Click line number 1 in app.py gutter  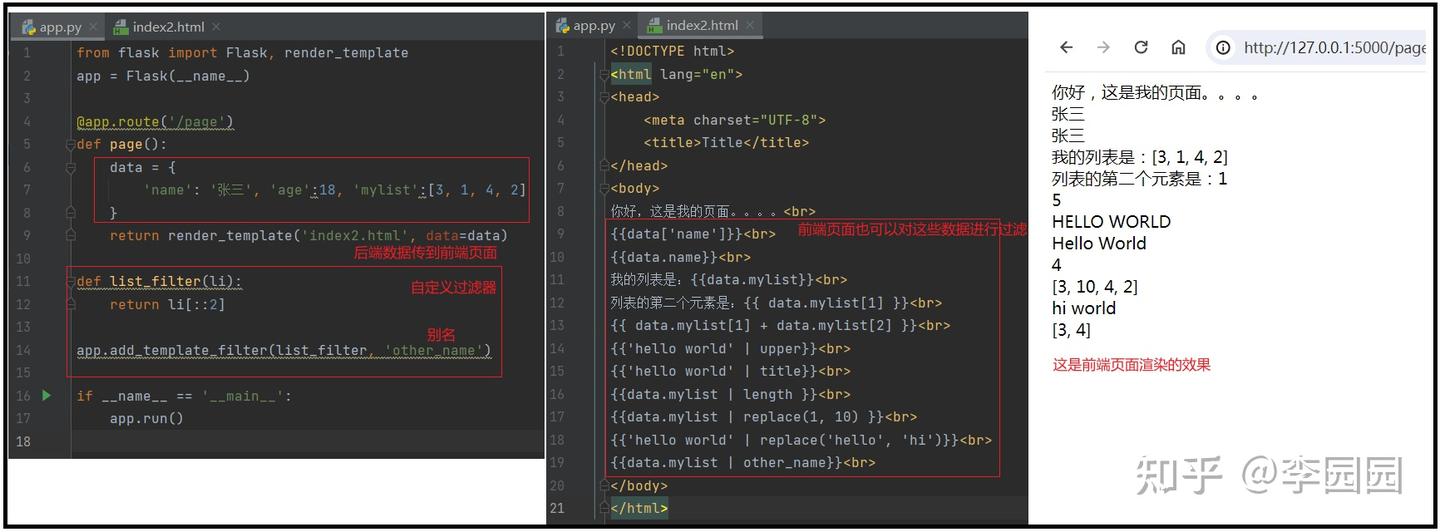pos(26,53)
